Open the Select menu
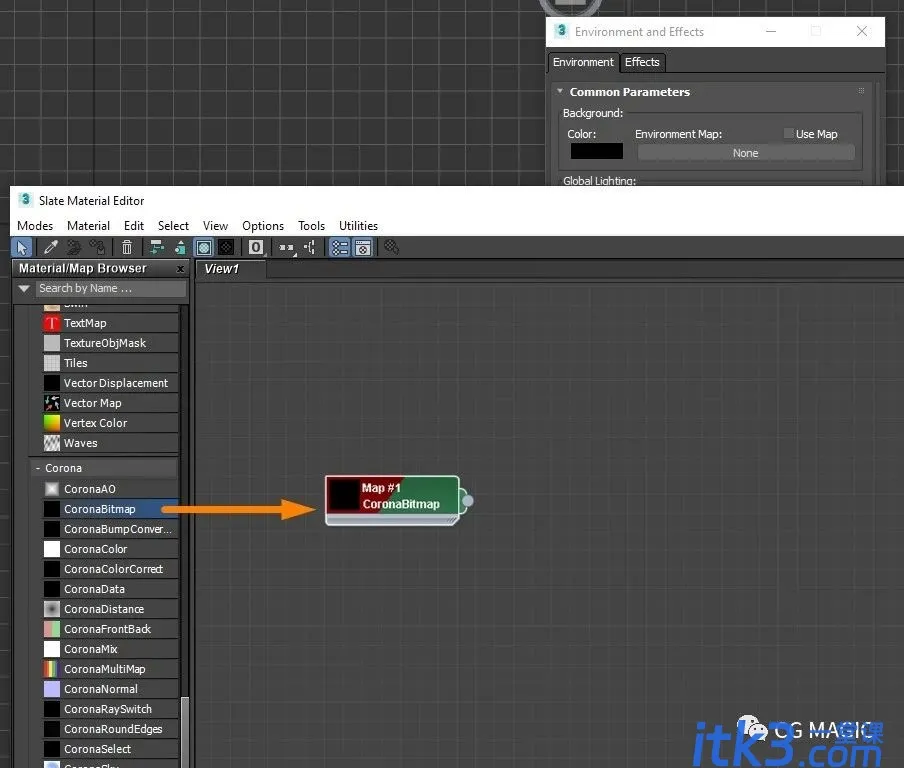This screenshot has width=904, height=768. point(173,225)
